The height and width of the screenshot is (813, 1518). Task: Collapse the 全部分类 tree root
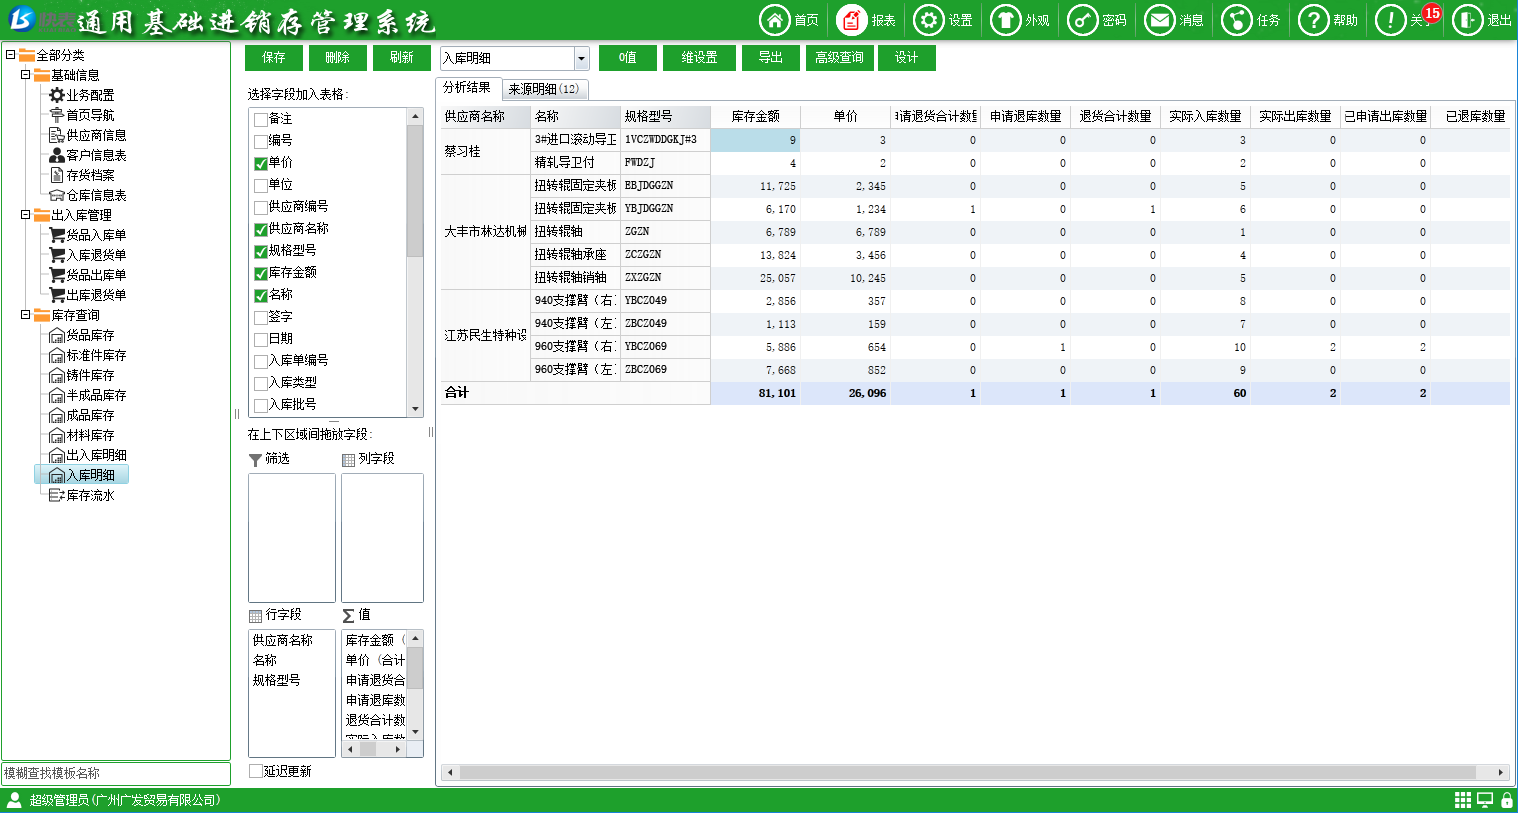(10, 55)
